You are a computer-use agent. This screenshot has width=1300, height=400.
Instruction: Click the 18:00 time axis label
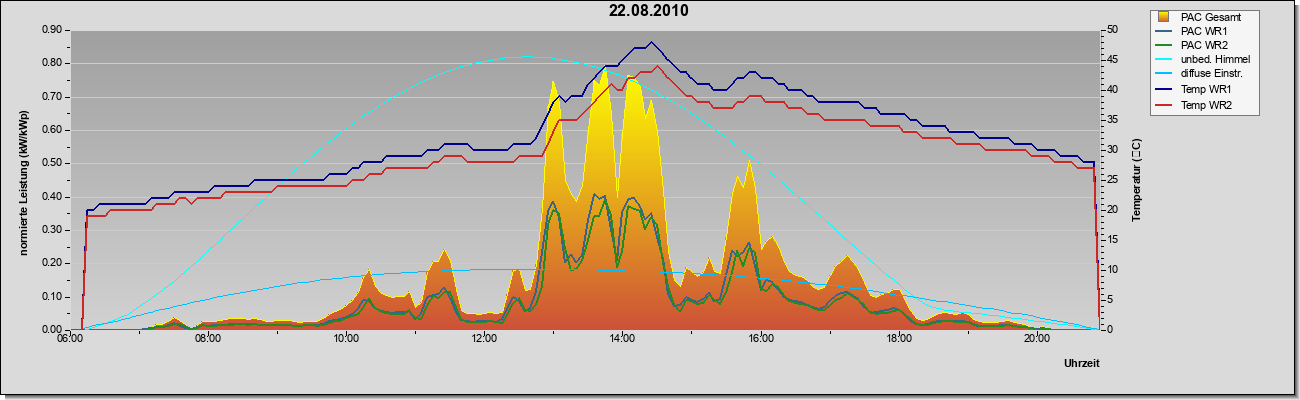point(899,339)
